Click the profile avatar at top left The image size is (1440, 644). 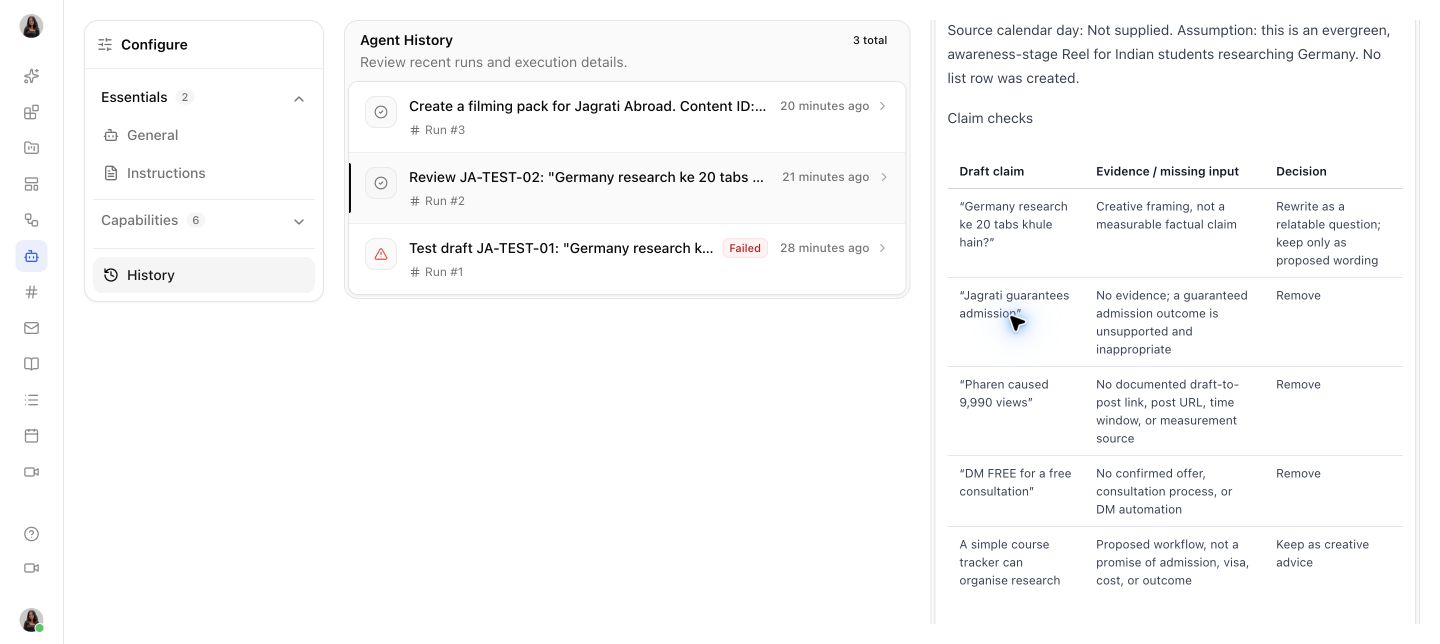point(31,26)
